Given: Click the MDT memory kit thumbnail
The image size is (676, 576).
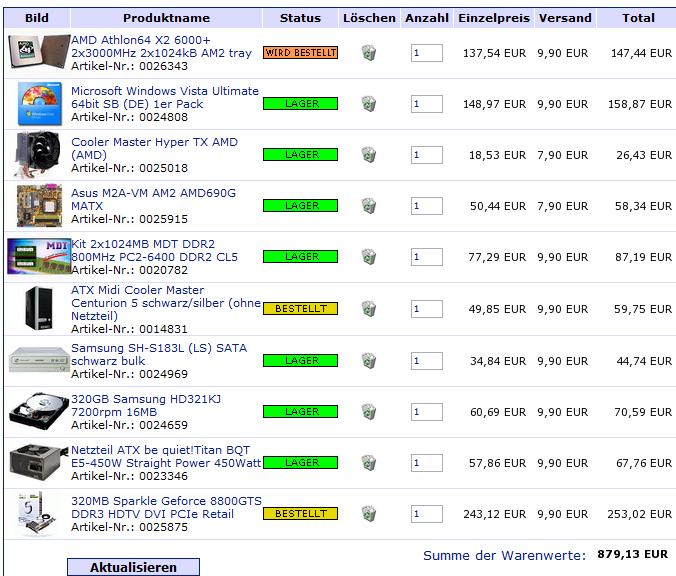Looking at the screenshot, I should (x=39, y=257).
